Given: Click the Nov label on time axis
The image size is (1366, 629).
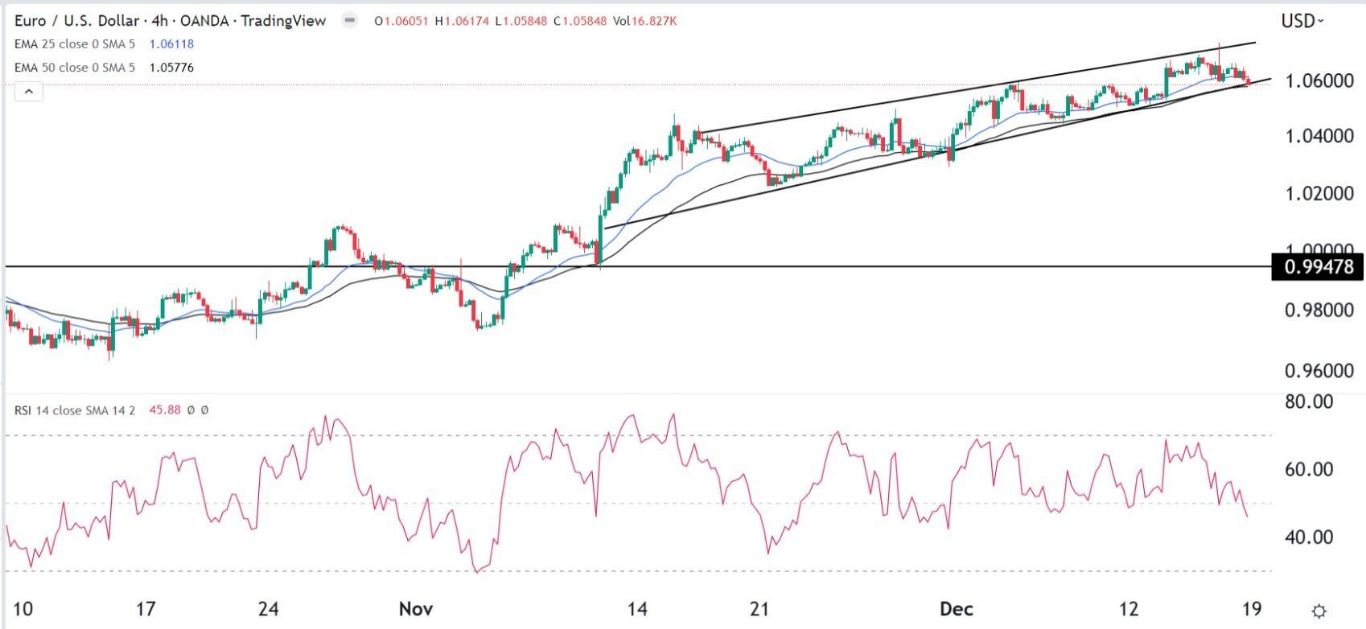Looking at the screenshot, I should (x=415, y=608).
